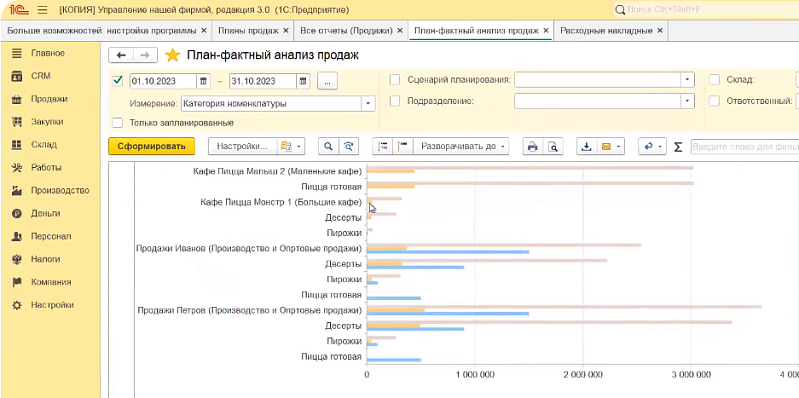
Task: Click the period selection ellipsis button
Action: pyautogui.click(x=328, y=81)
